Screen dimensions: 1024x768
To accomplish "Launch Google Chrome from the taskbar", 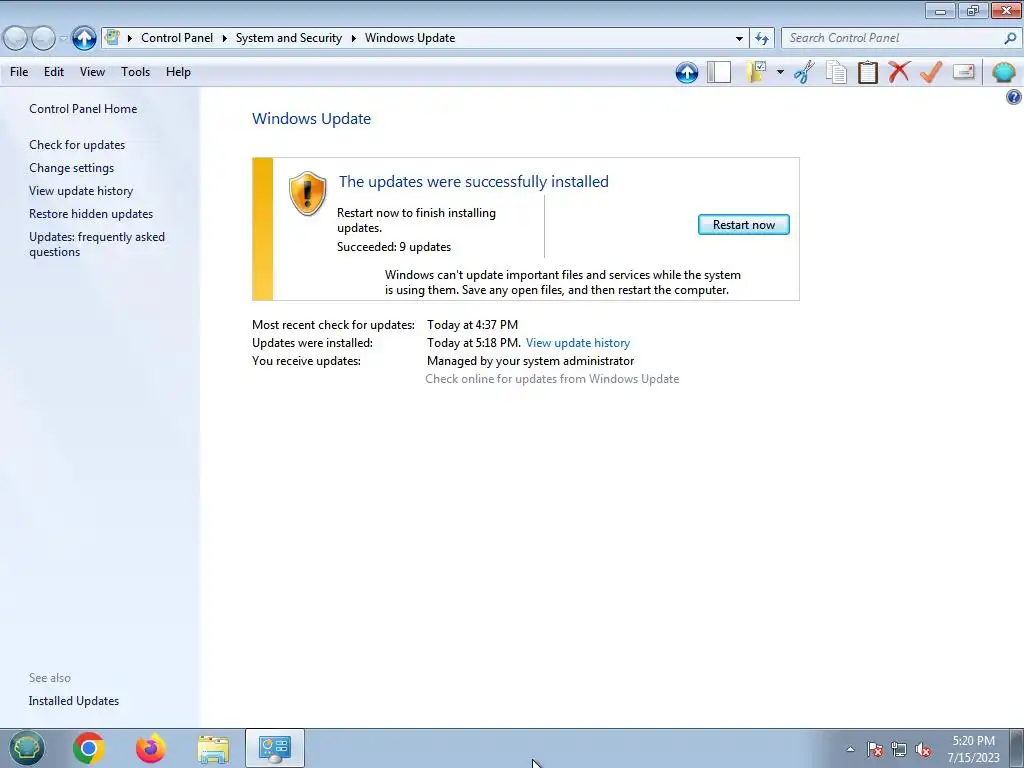I will [88, 748].
